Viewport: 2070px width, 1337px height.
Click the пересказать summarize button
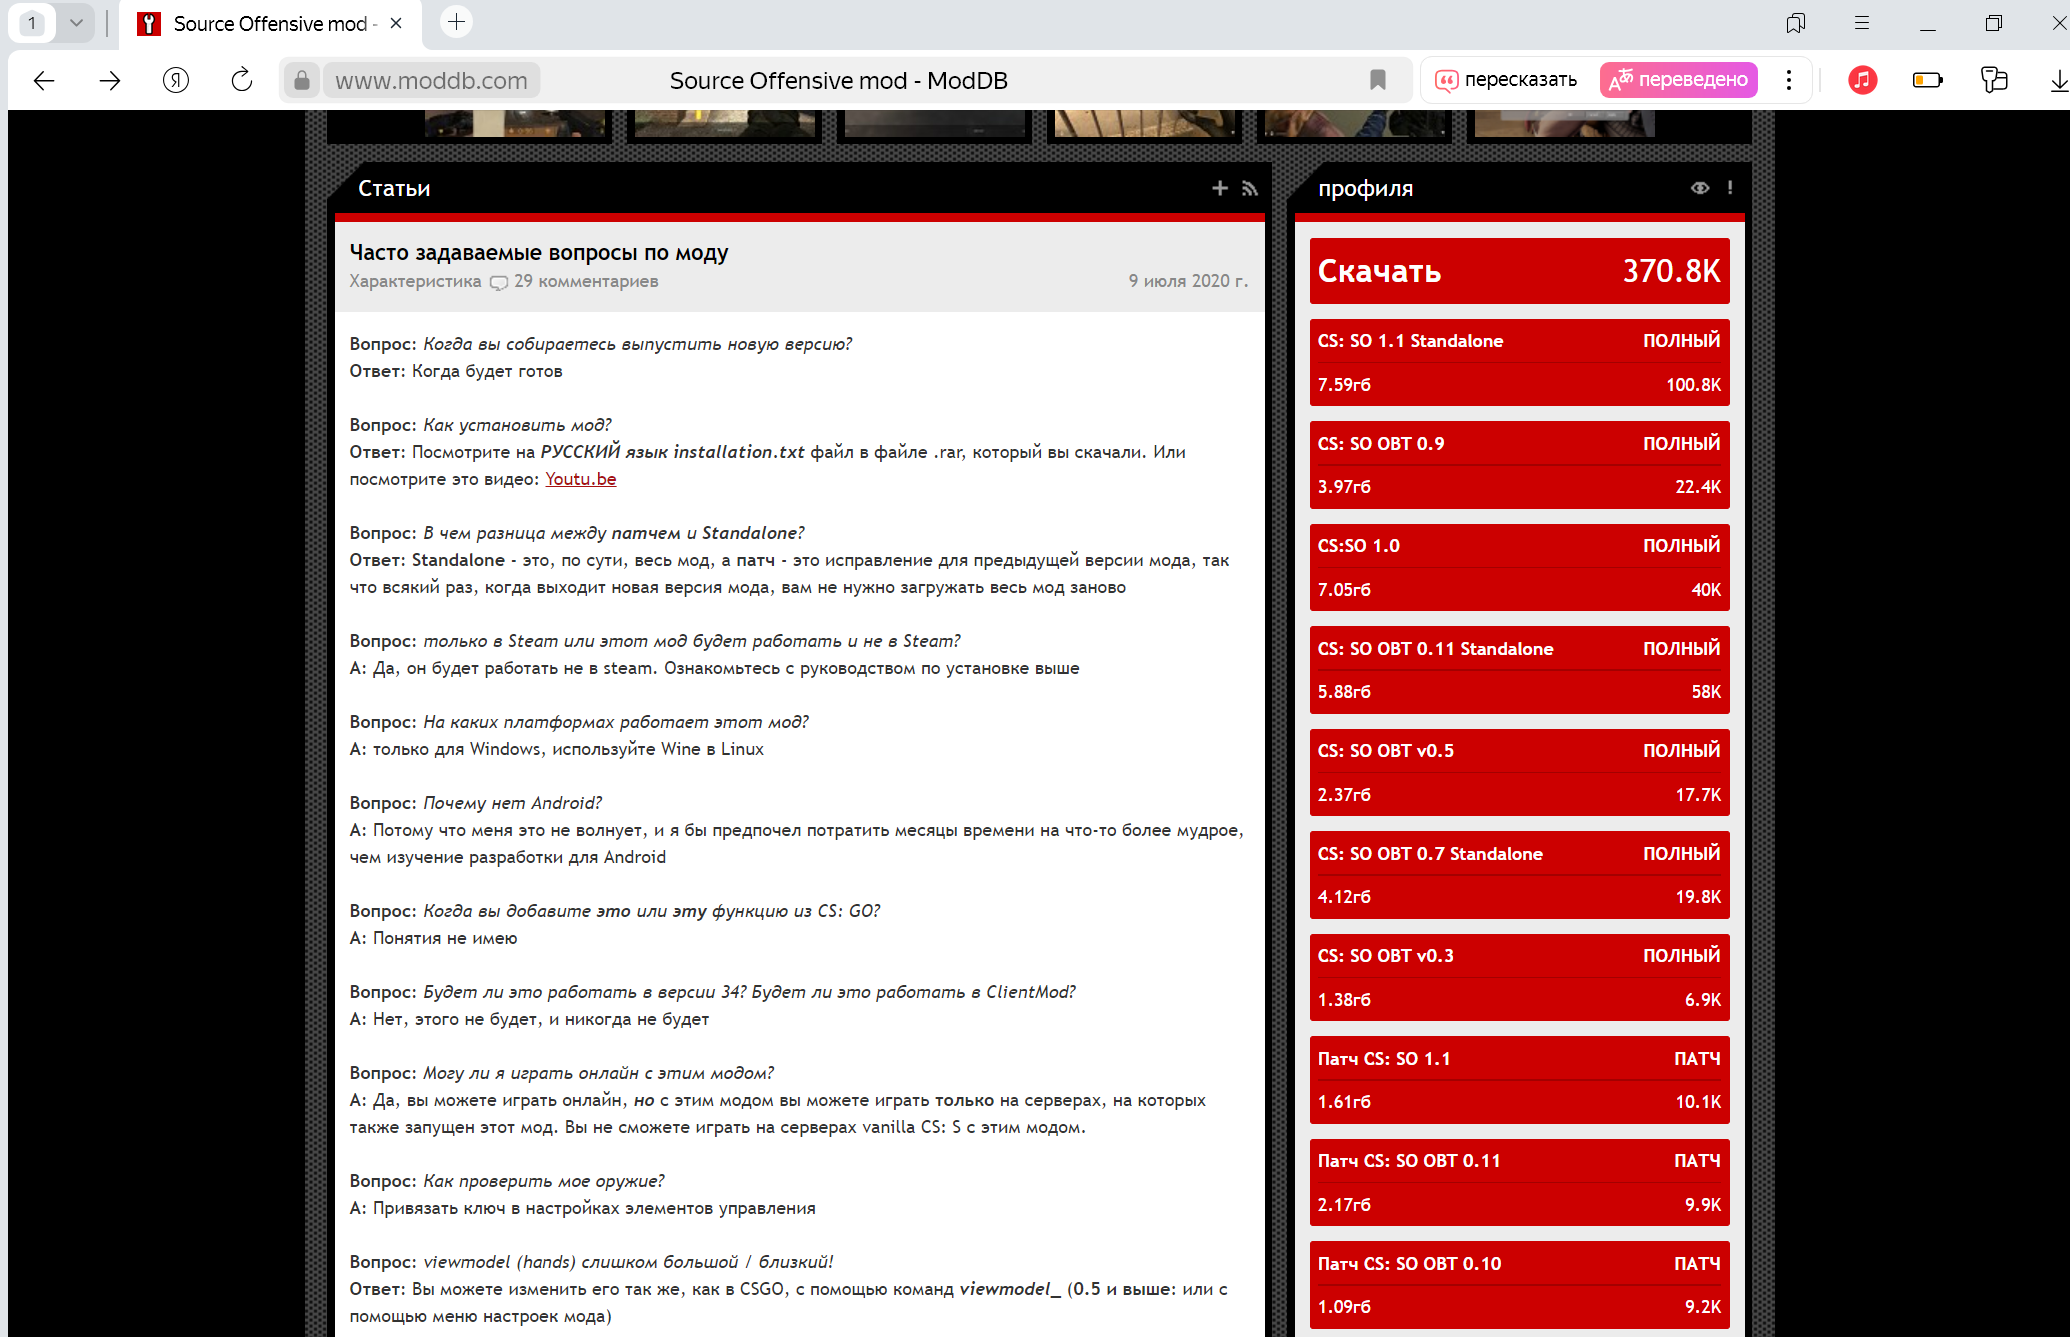[1506, 80]
